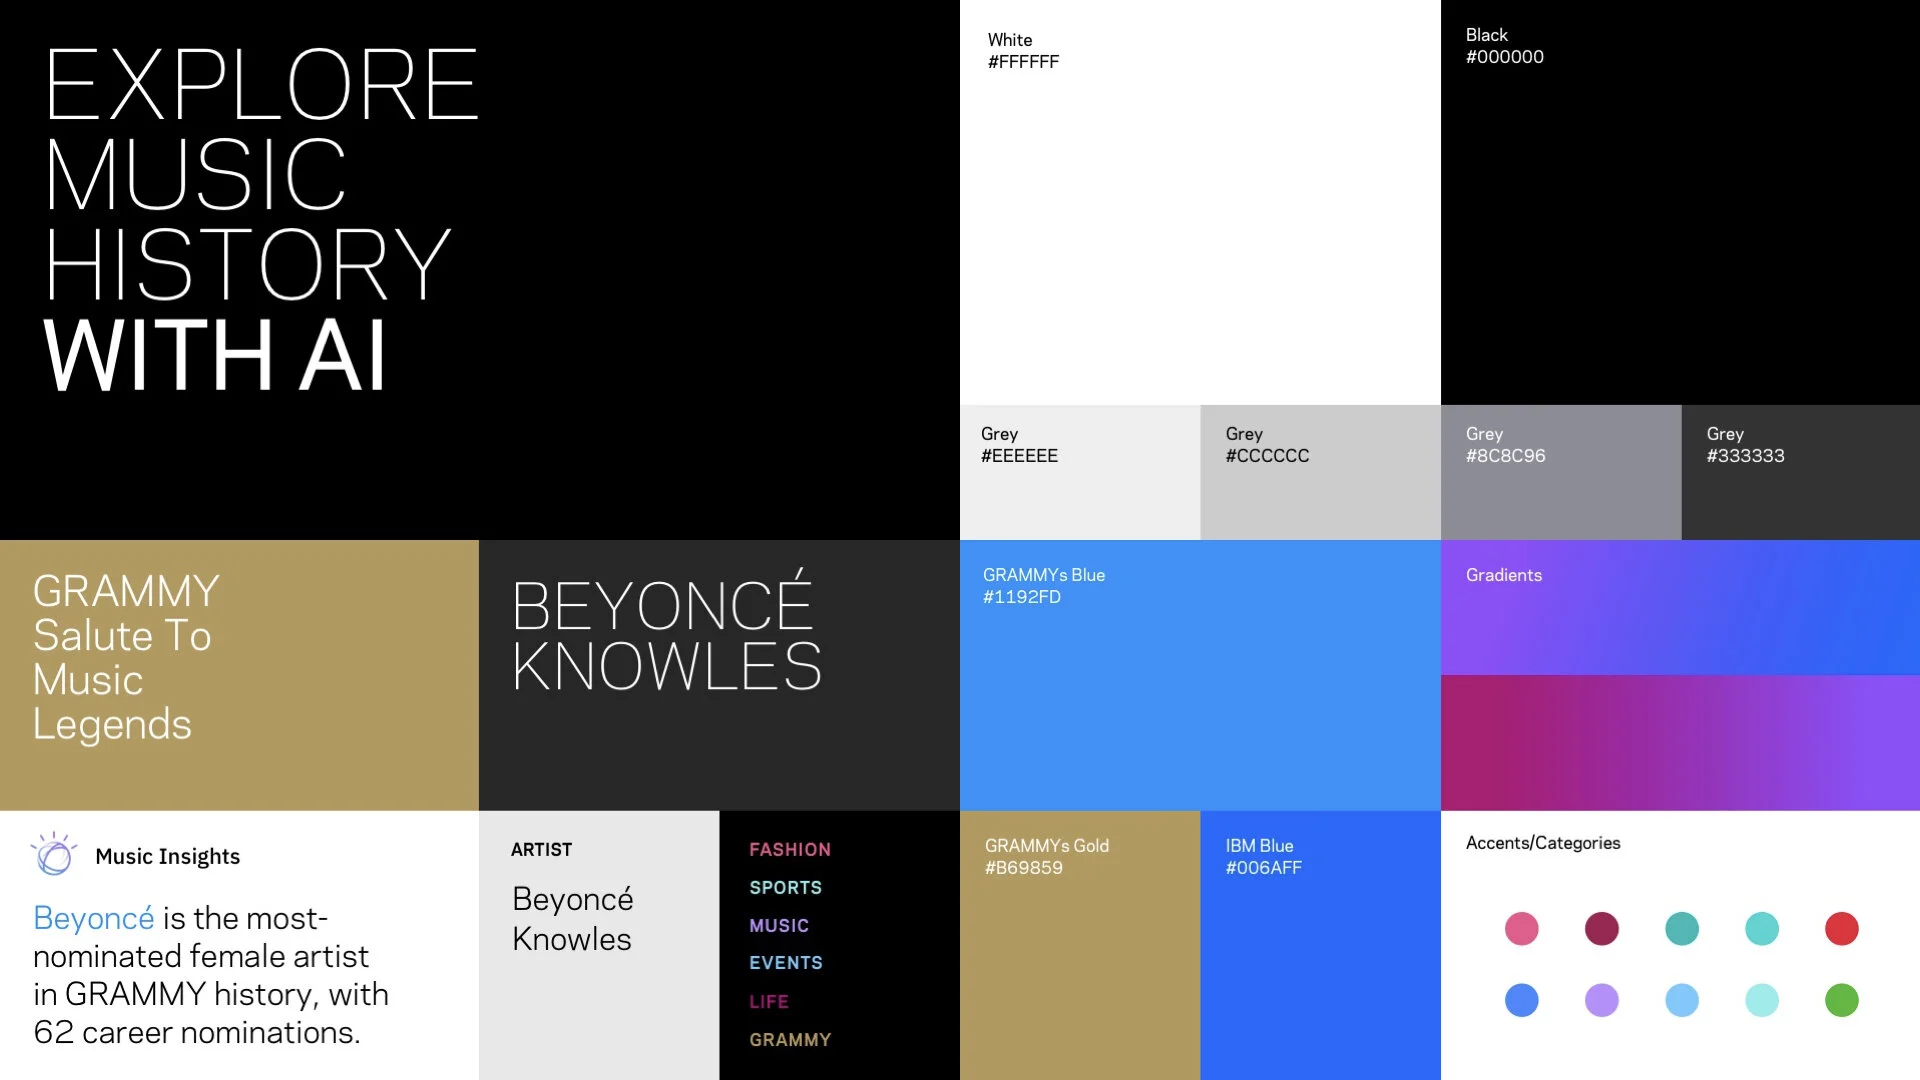Click the red accent color dot
The image size is (1920, 1080).
pyautogui.click(x=1841, y=928)
